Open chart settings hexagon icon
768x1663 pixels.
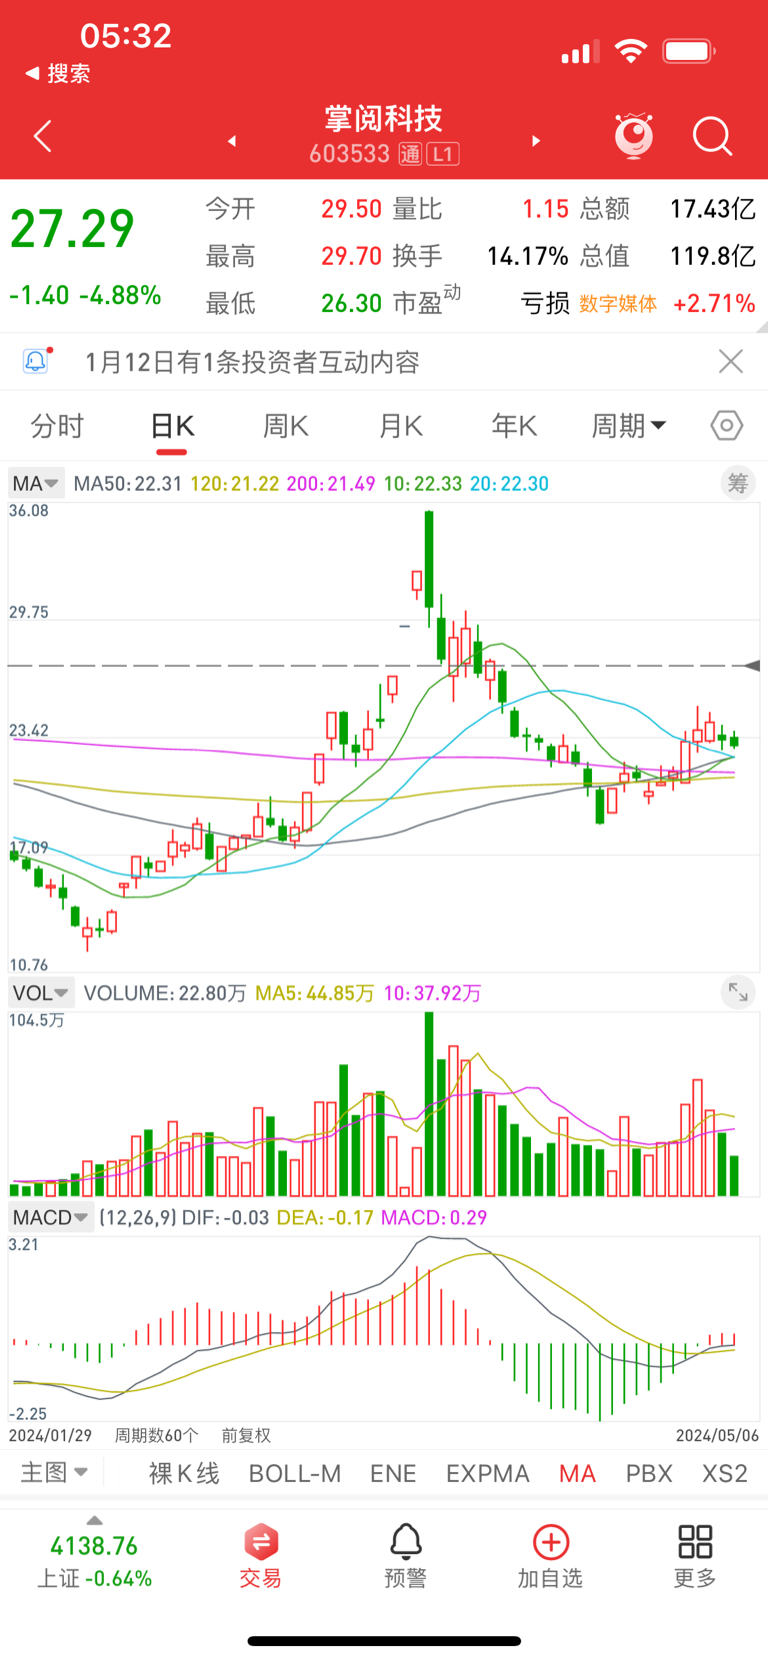pos(727,426)
